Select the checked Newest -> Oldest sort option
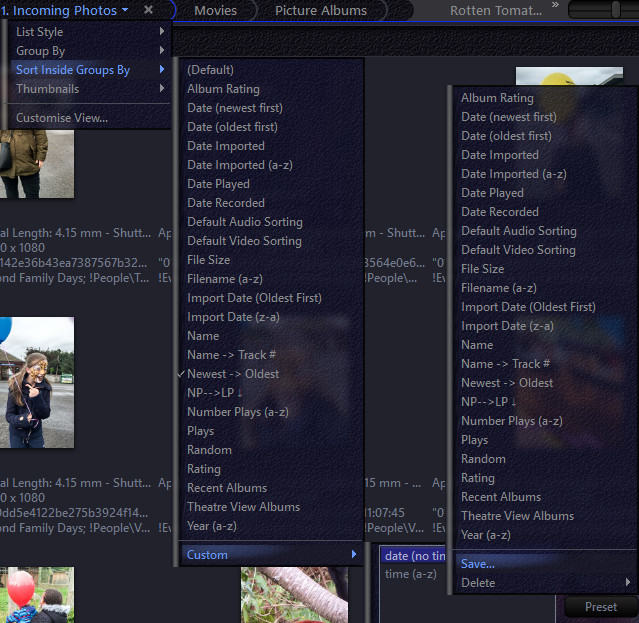Image resolution: width=639 pixels, height=623 pixels. [233, 374]
